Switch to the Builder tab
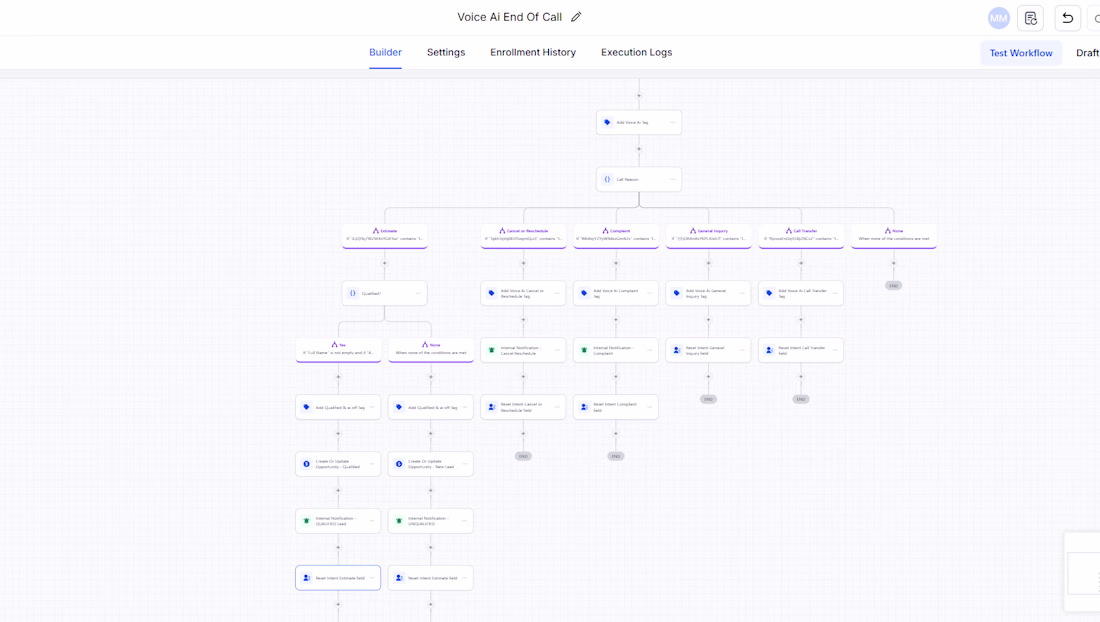Screen dimensions: 1100x622 pyautogui.click(x=385, y=53)
